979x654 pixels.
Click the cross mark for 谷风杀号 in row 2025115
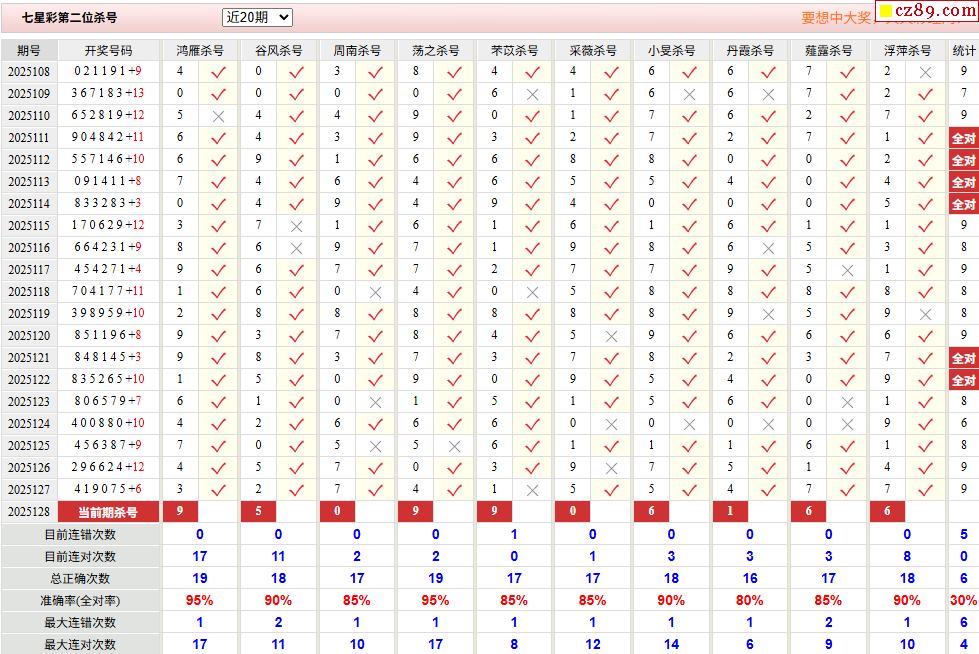(x=296, y=226)
